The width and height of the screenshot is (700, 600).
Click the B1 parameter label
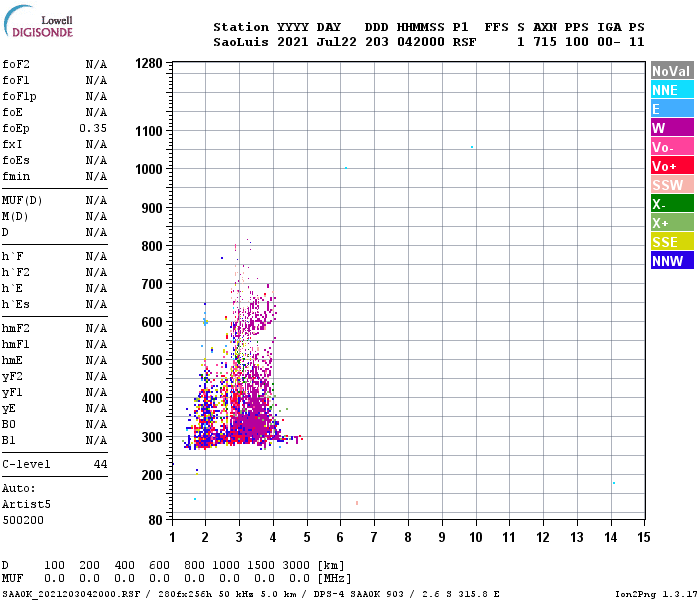click(9, 440)
